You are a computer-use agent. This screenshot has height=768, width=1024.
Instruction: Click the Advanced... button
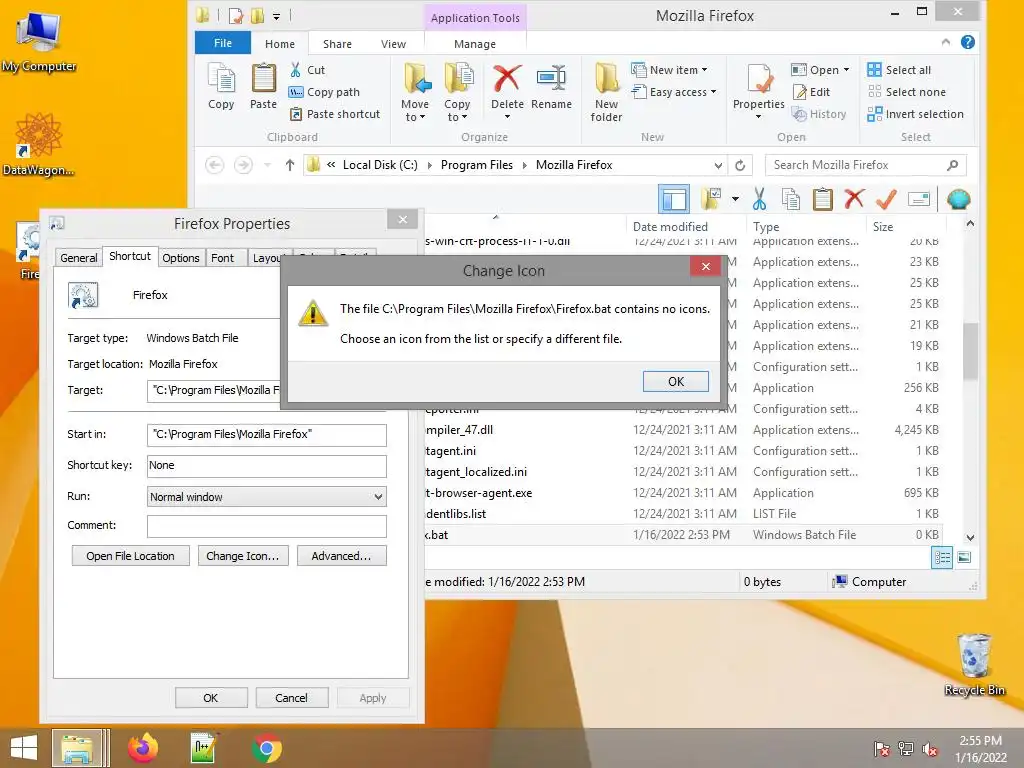coord(342,556)
